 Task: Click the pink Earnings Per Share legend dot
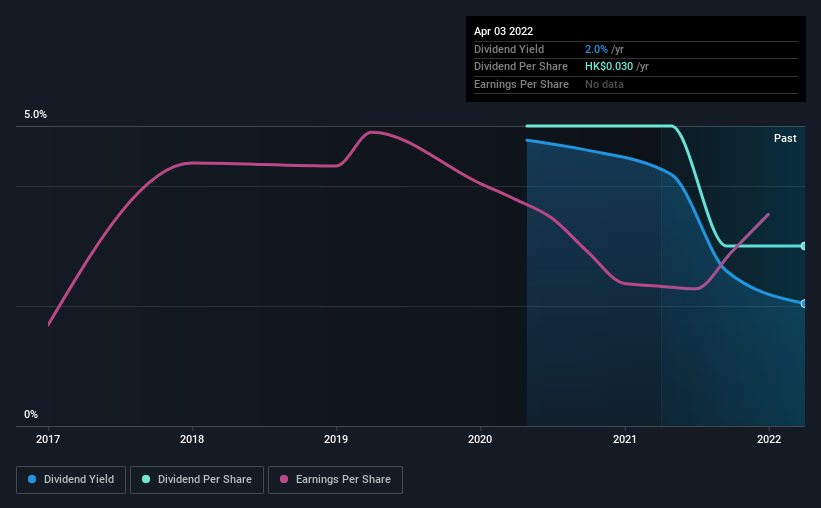coord(284,480)
